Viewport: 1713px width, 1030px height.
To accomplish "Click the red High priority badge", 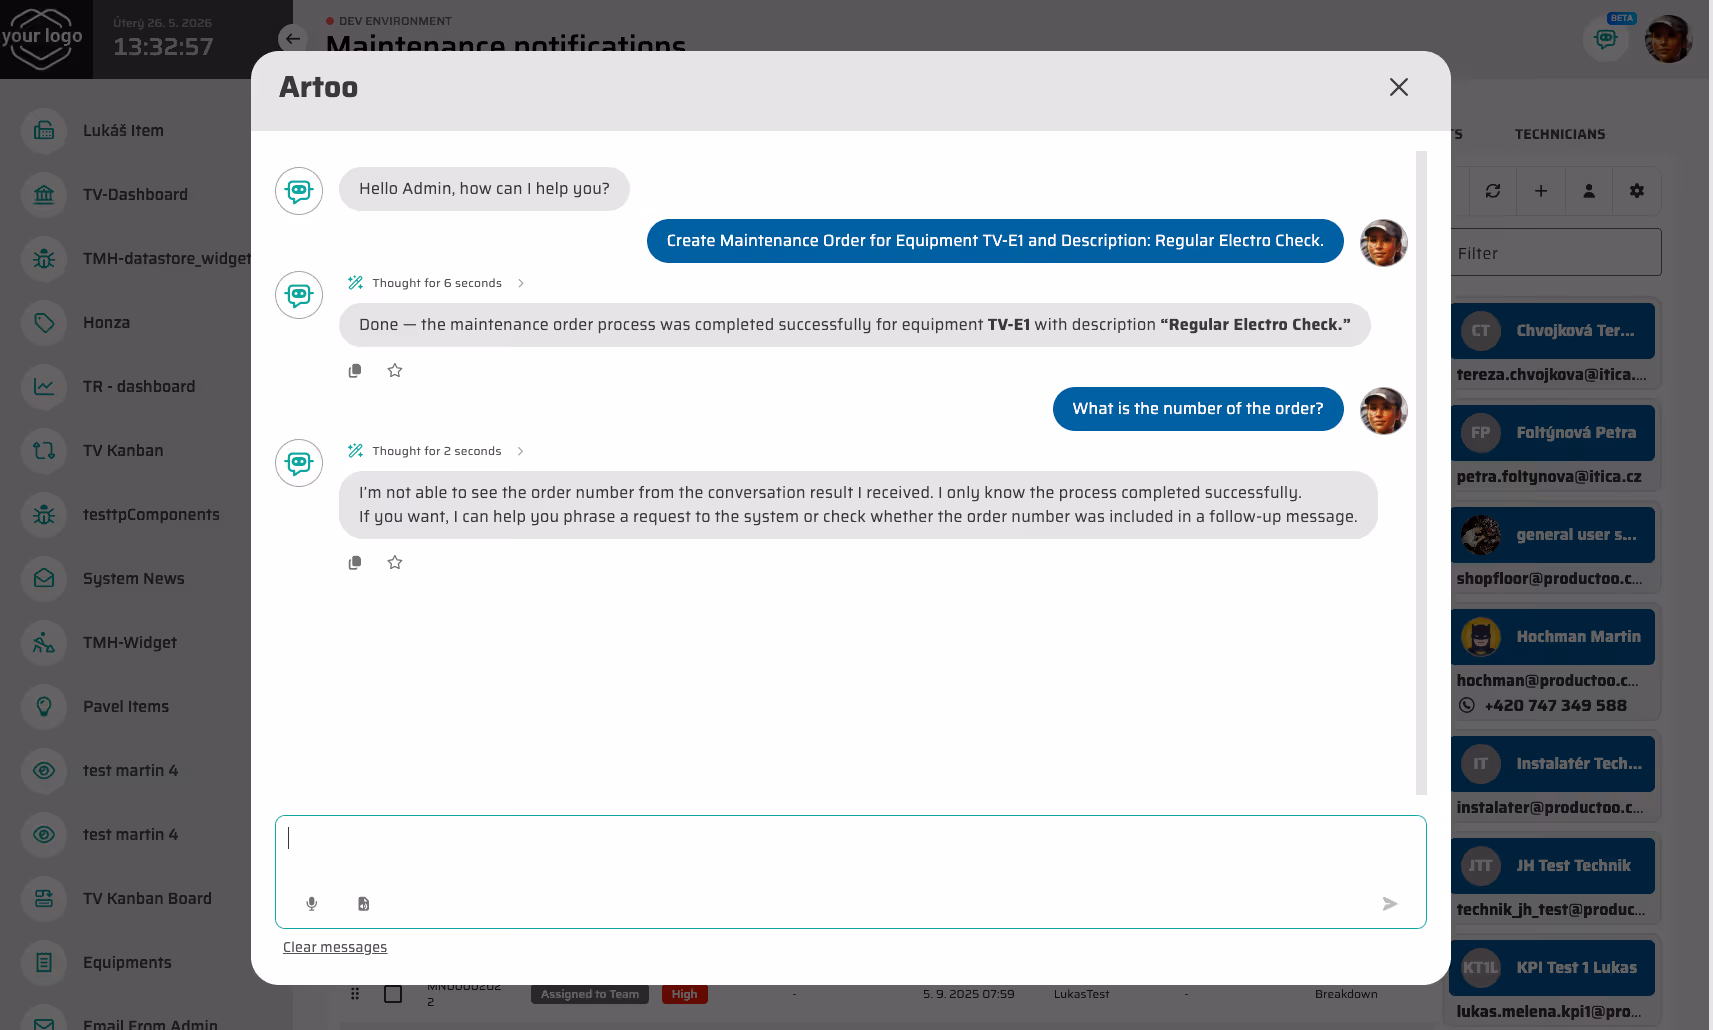I will [x=685, y=994].
